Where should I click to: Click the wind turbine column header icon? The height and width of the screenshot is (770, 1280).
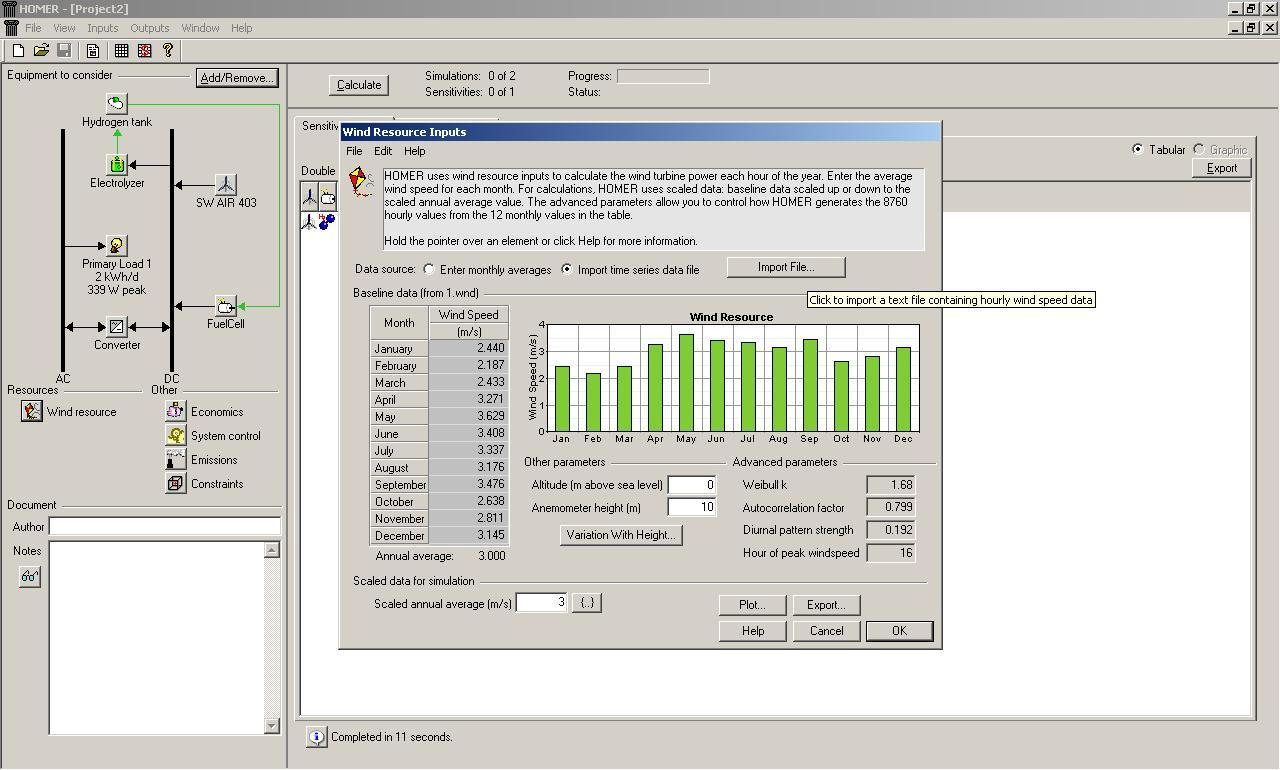pos(310,197)
